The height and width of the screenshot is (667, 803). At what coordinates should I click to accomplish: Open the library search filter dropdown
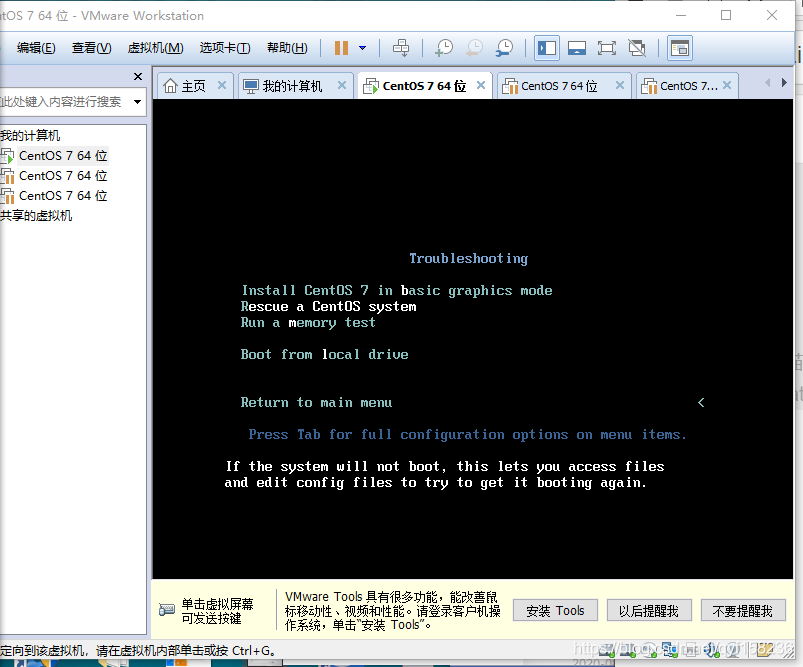tap(137, 101)
